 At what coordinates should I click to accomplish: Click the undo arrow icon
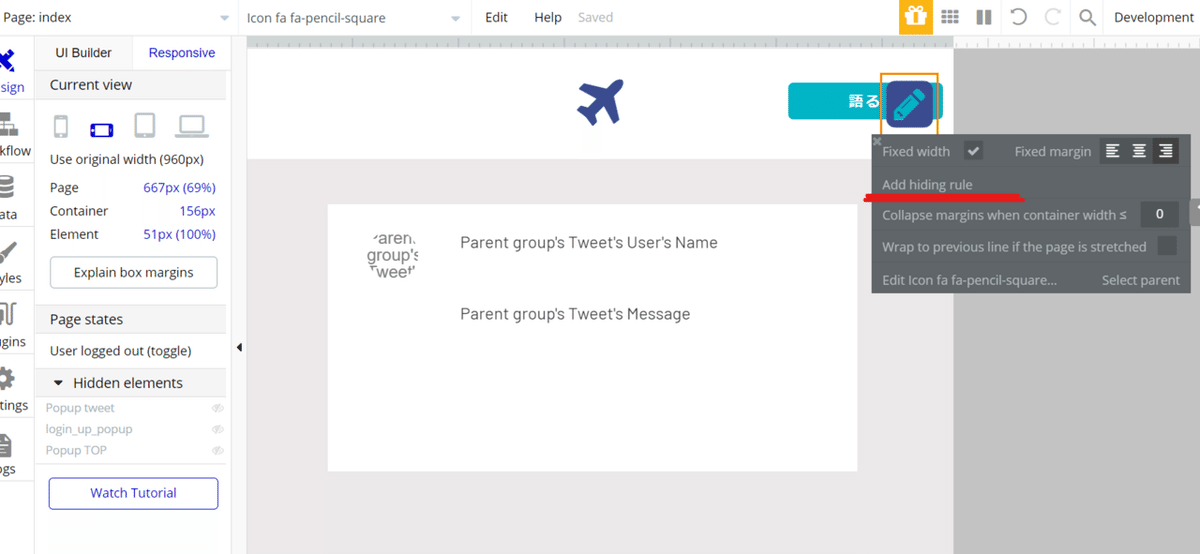pyautogui.click(x=1018, y=17)
